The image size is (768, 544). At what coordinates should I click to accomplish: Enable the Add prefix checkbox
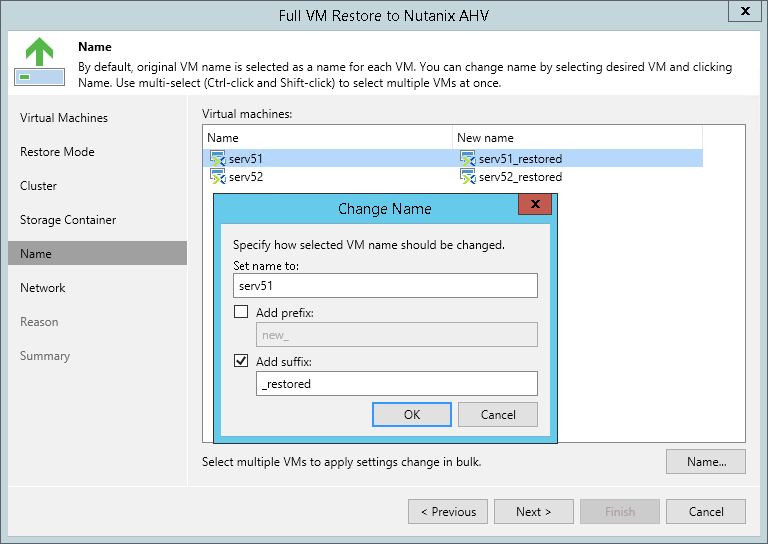click(241, 312)
